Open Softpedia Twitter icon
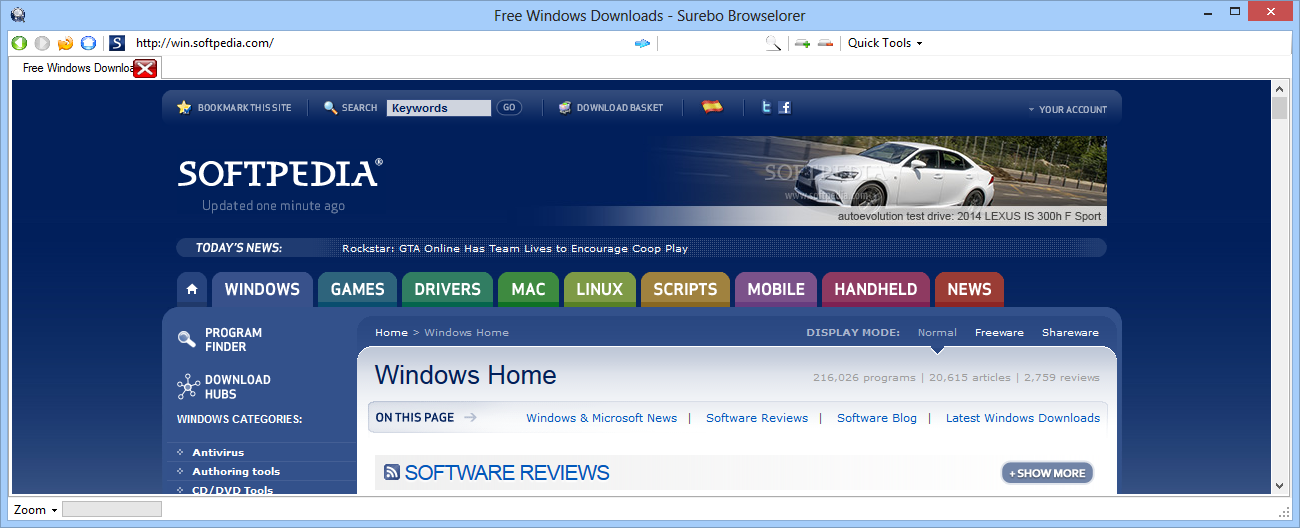This screenshot has width=1300, height=528. pyautogui.click(x=767, y=107)
